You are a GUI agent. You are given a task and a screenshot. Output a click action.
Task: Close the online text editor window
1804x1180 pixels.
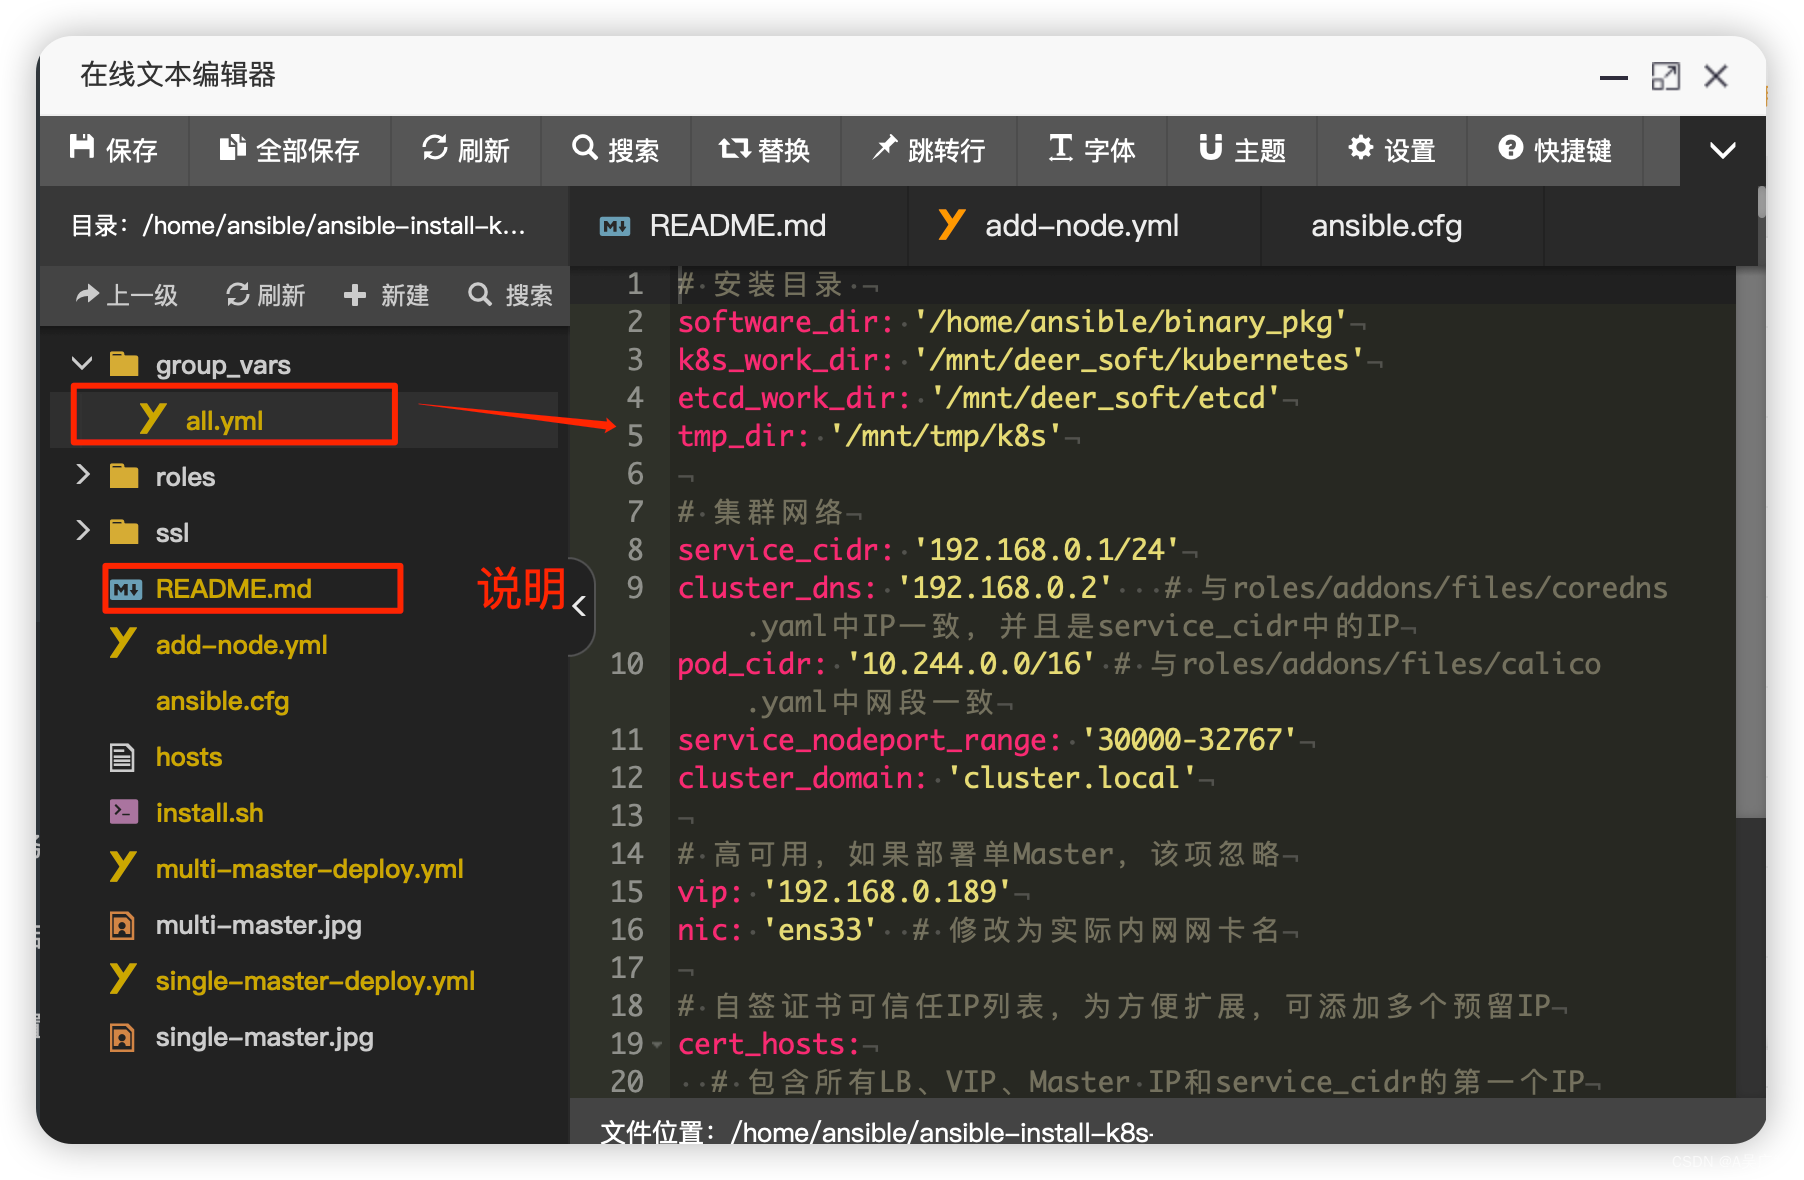pos(1716,76)
